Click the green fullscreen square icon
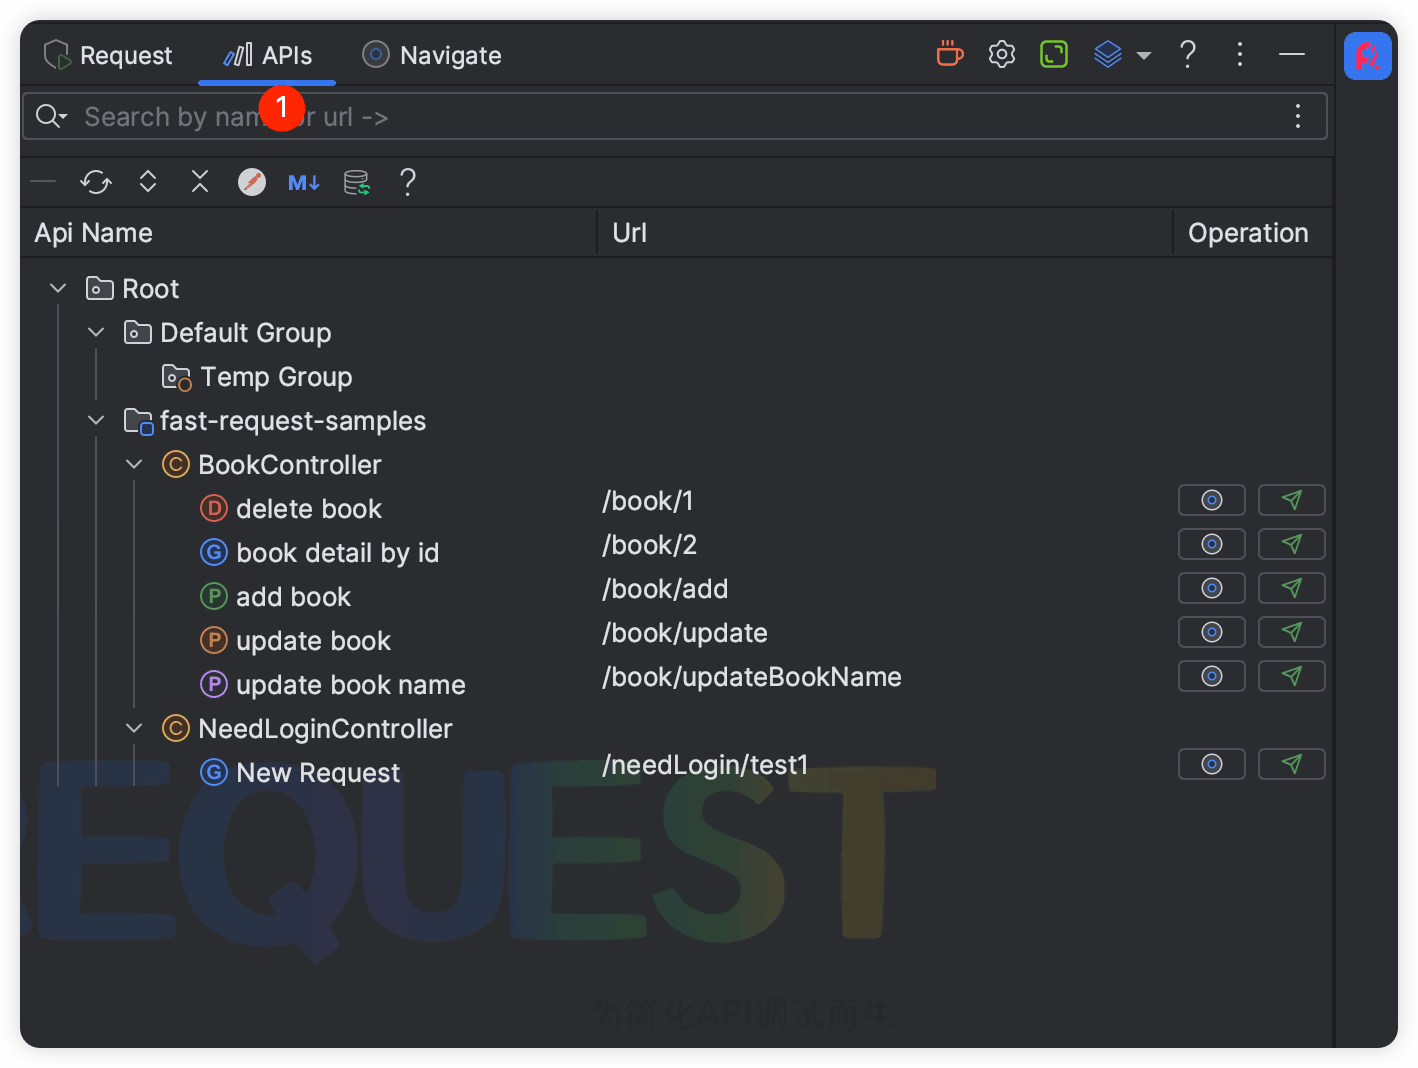 [1054, 54]
